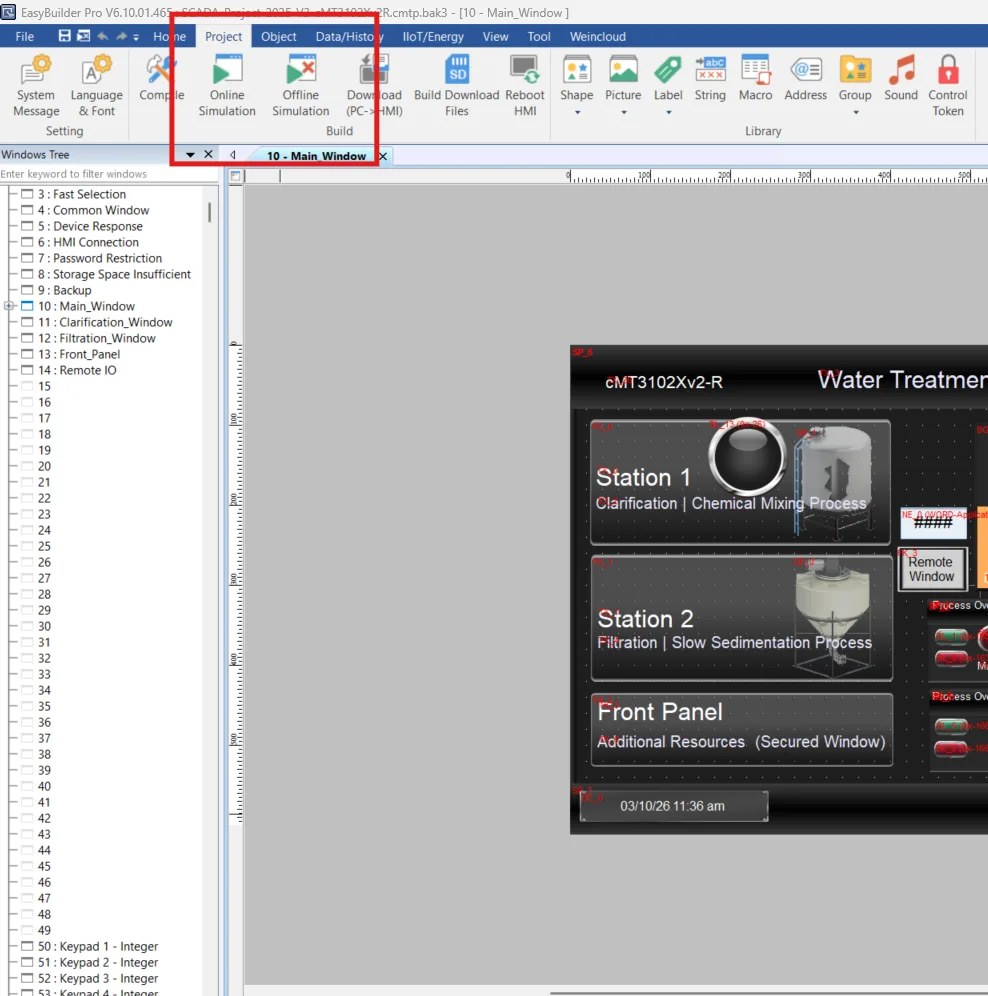Switch to the IIoT/Energy ribbon tab
988x996 pixels.
click(x=433, y=37)
